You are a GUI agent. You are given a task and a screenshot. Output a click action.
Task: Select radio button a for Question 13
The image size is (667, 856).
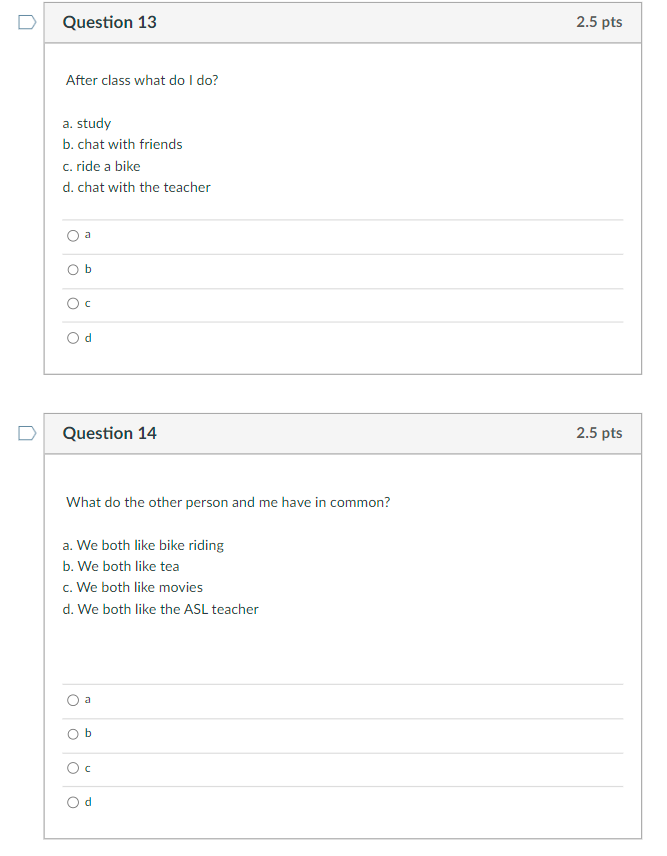(x=73, y=236)
